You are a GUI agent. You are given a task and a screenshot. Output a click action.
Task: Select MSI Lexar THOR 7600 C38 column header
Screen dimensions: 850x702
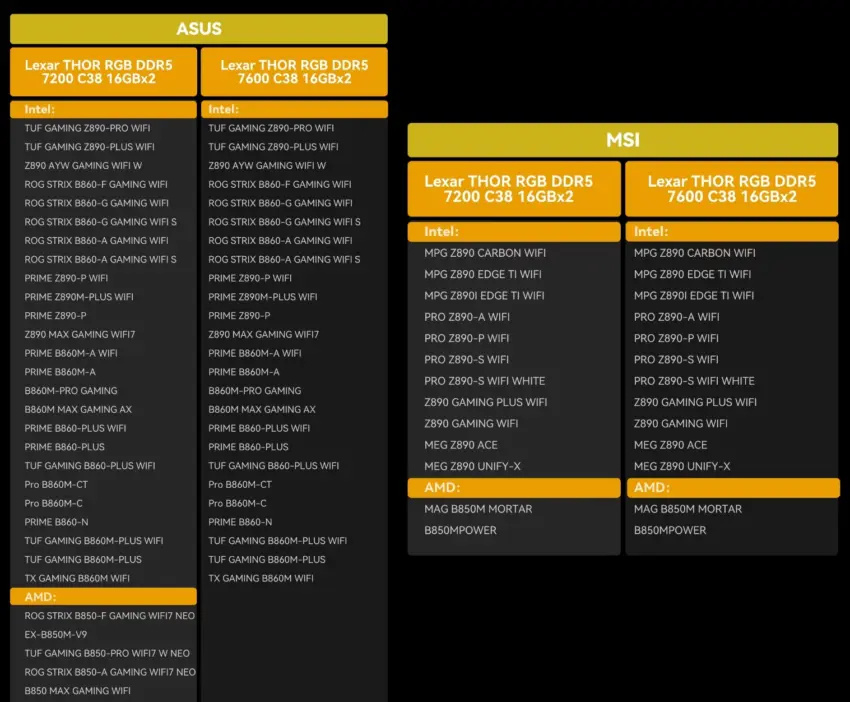(731, 189)
